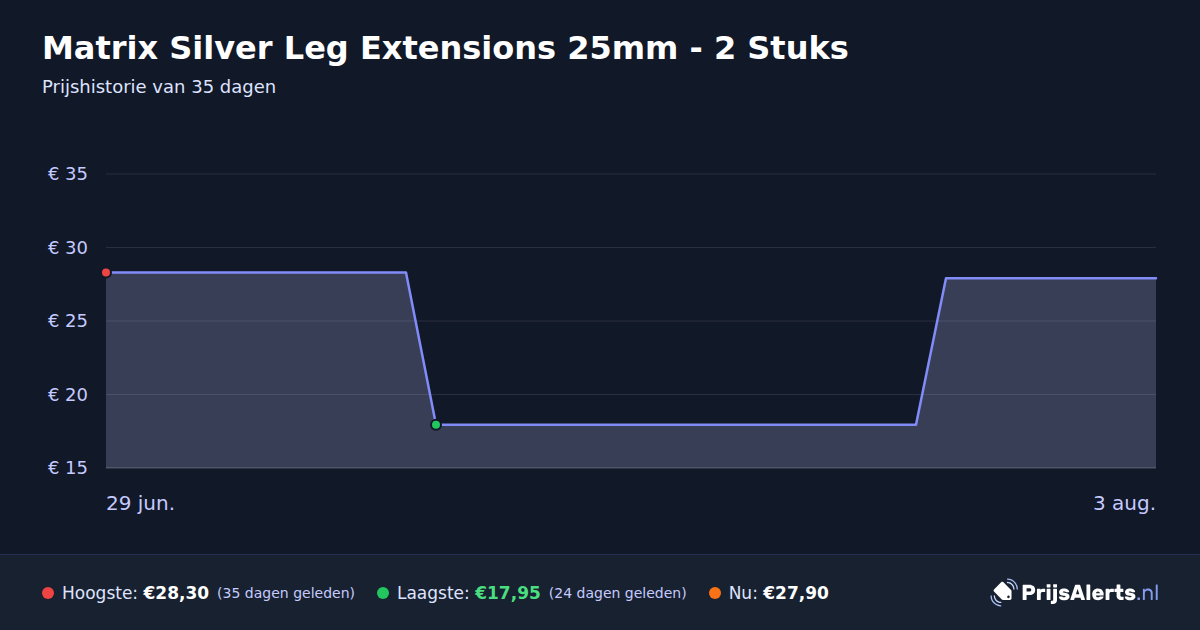The height and width of the screenshot is (630, 1200).
Task: Click the orange Nu legend dot
Action: [x=715, y=593]
